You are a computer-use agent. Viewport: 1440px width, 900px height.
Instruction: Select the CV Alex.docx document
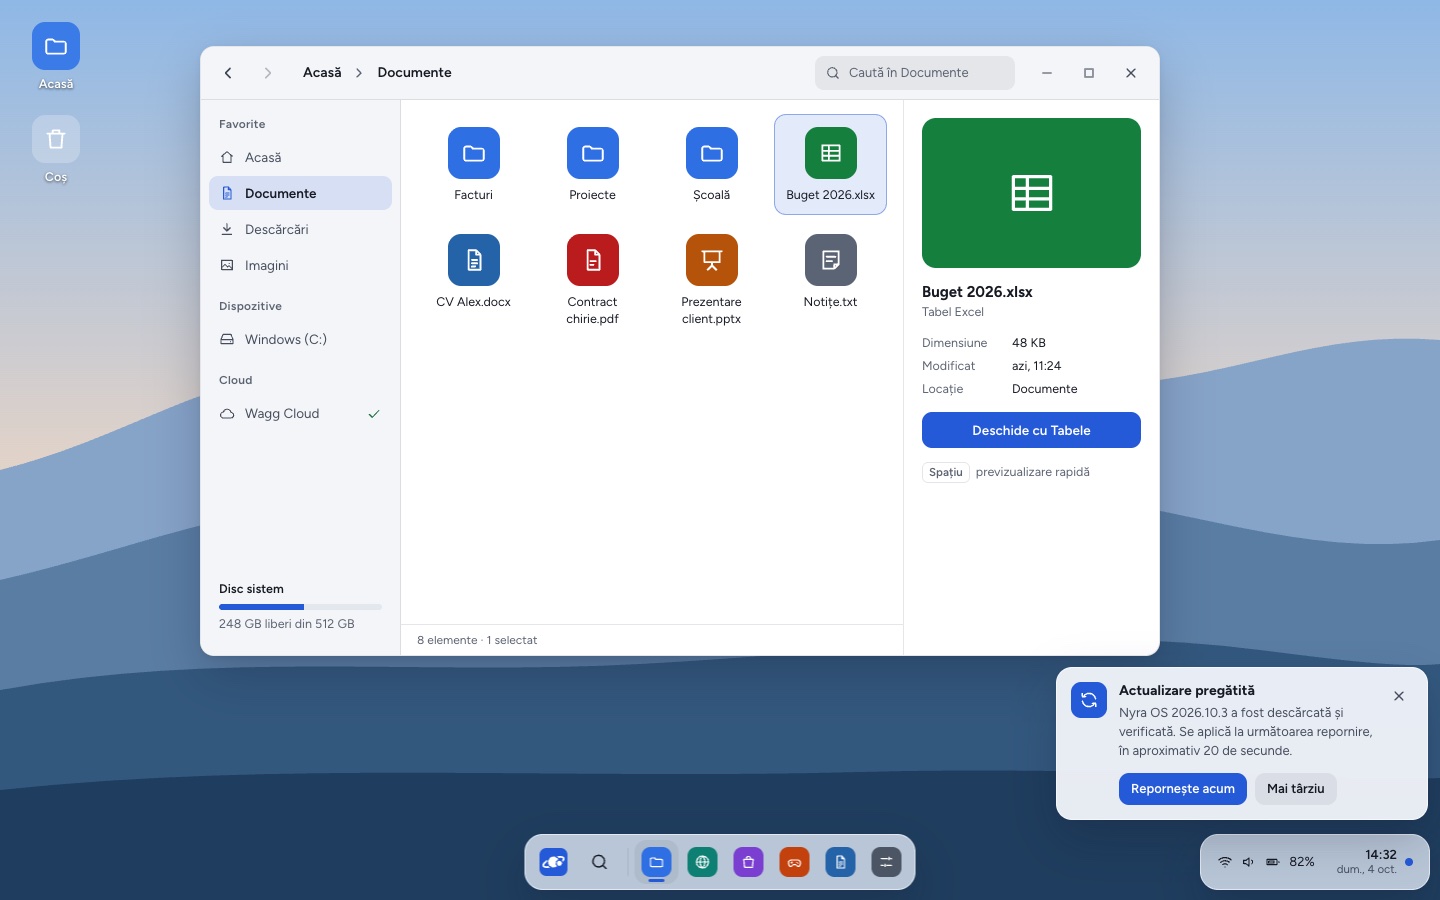(473, 279)
